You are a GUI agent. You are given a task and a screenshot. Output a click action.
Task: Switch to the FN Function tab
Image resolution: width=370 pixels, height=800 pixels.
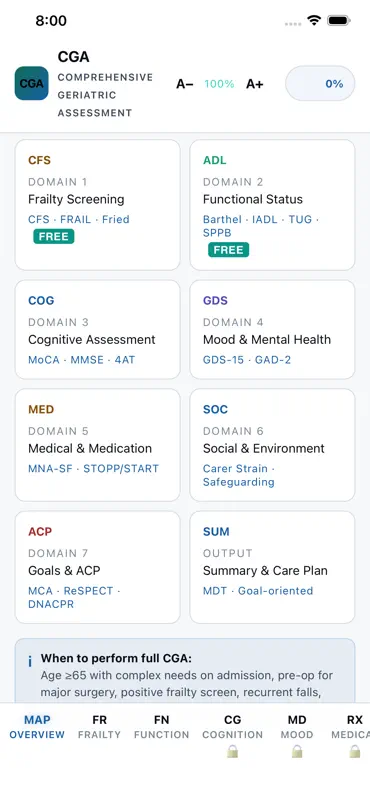point(161,727)
